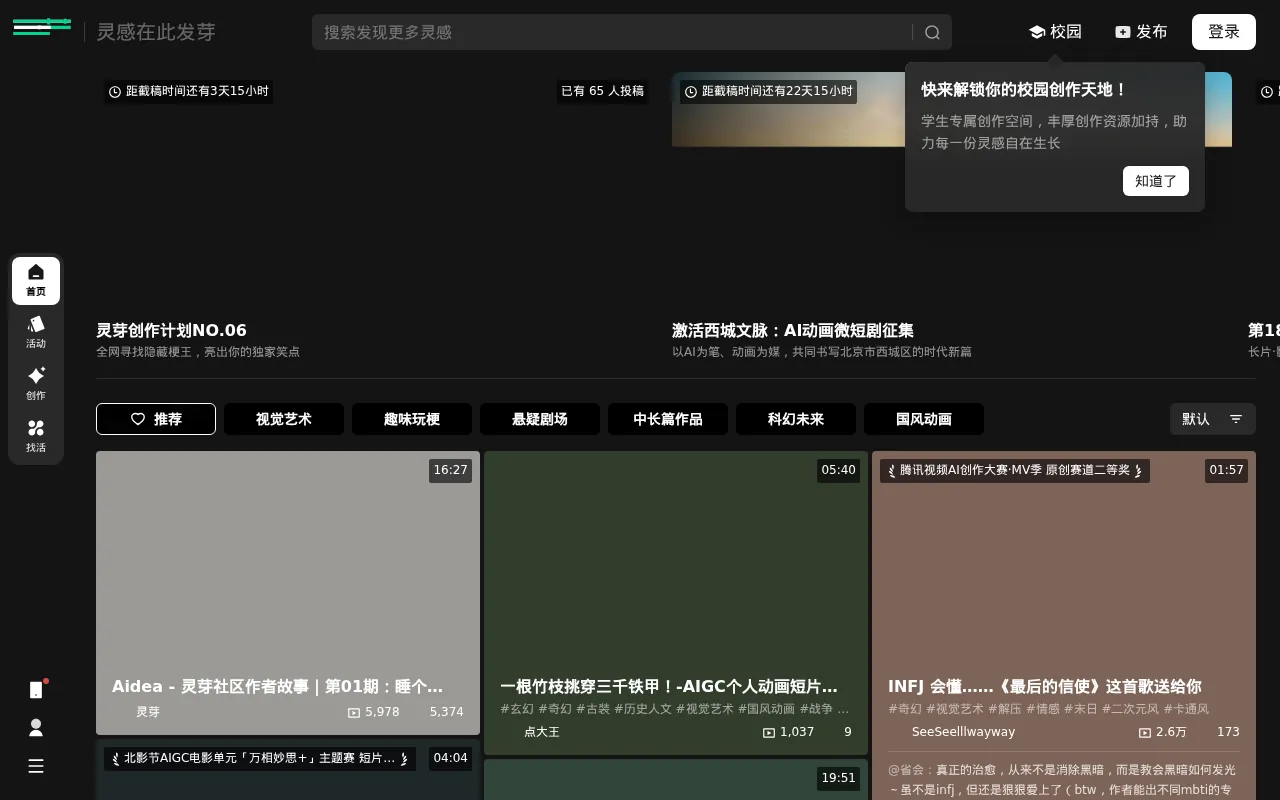
Task: Open the 激活西城文脉 banner image
Action: click(x=788, y=110)
